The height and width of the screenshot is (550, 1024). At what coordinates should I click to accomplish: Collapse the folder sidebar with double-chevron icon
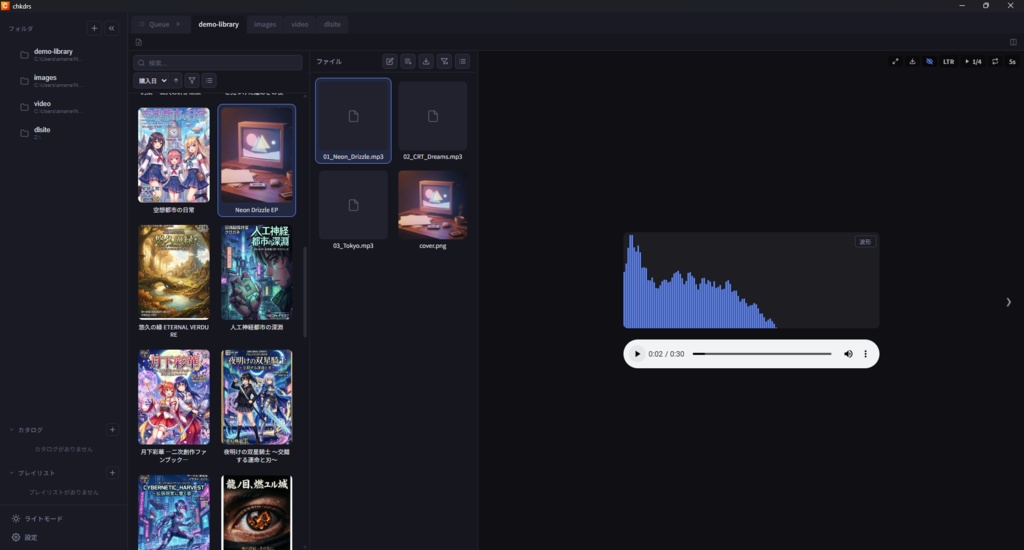click(x=112, y=28)
